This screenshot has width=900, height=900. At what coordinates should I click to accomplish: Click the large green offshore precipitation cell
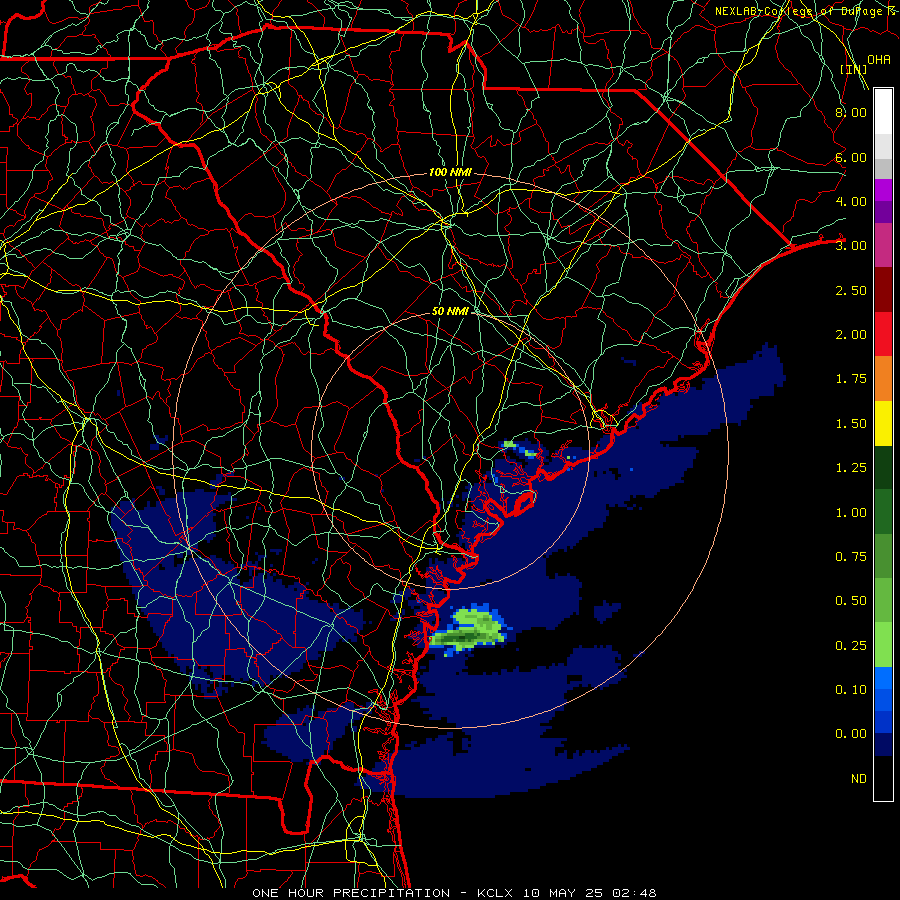[x=468, y=629]
